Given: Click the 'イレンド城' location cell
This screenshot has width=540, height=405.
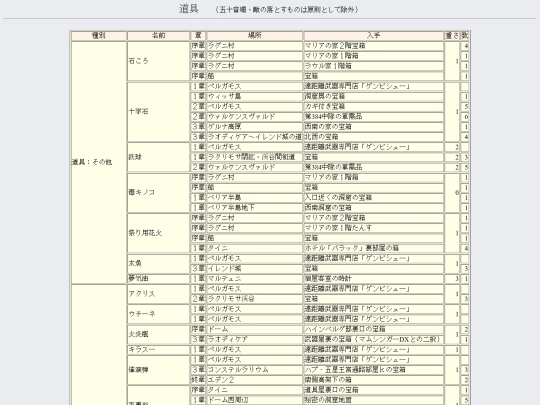Looking at the screenshot, I should pos(255,269).
